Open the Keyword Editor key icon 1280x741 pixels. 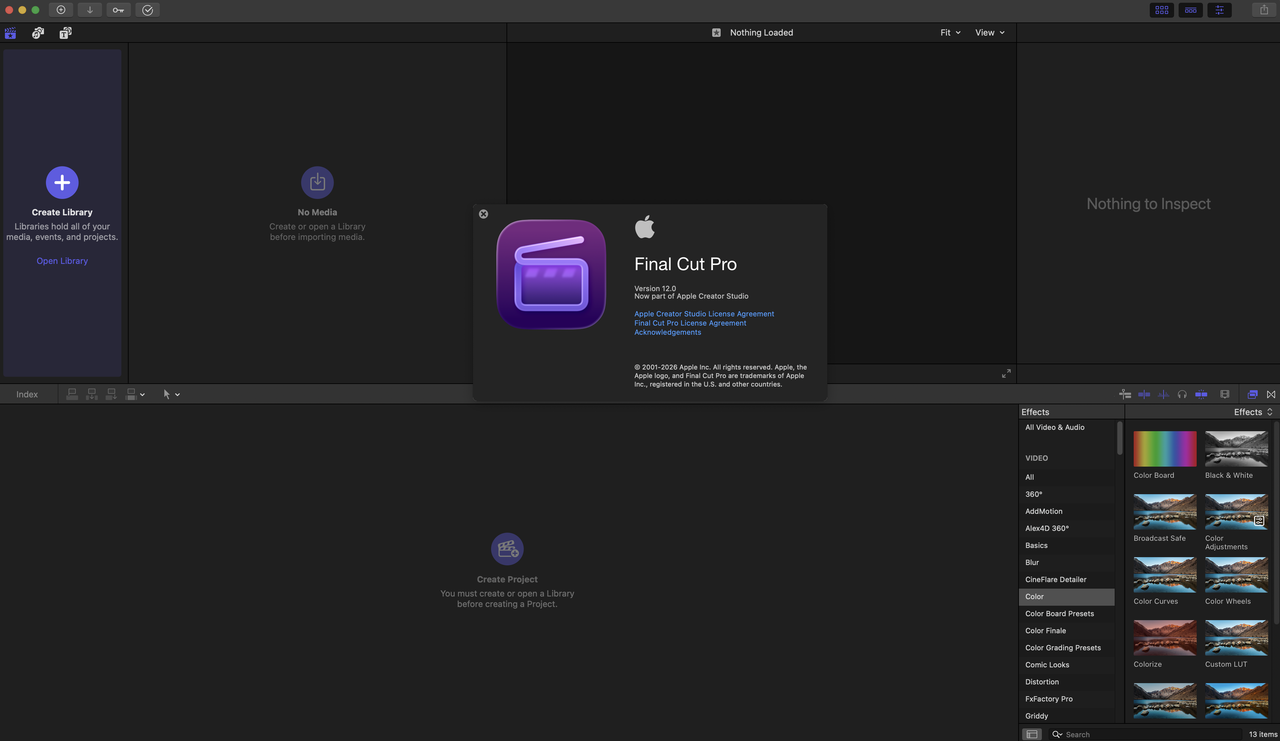tap(118, 10)
